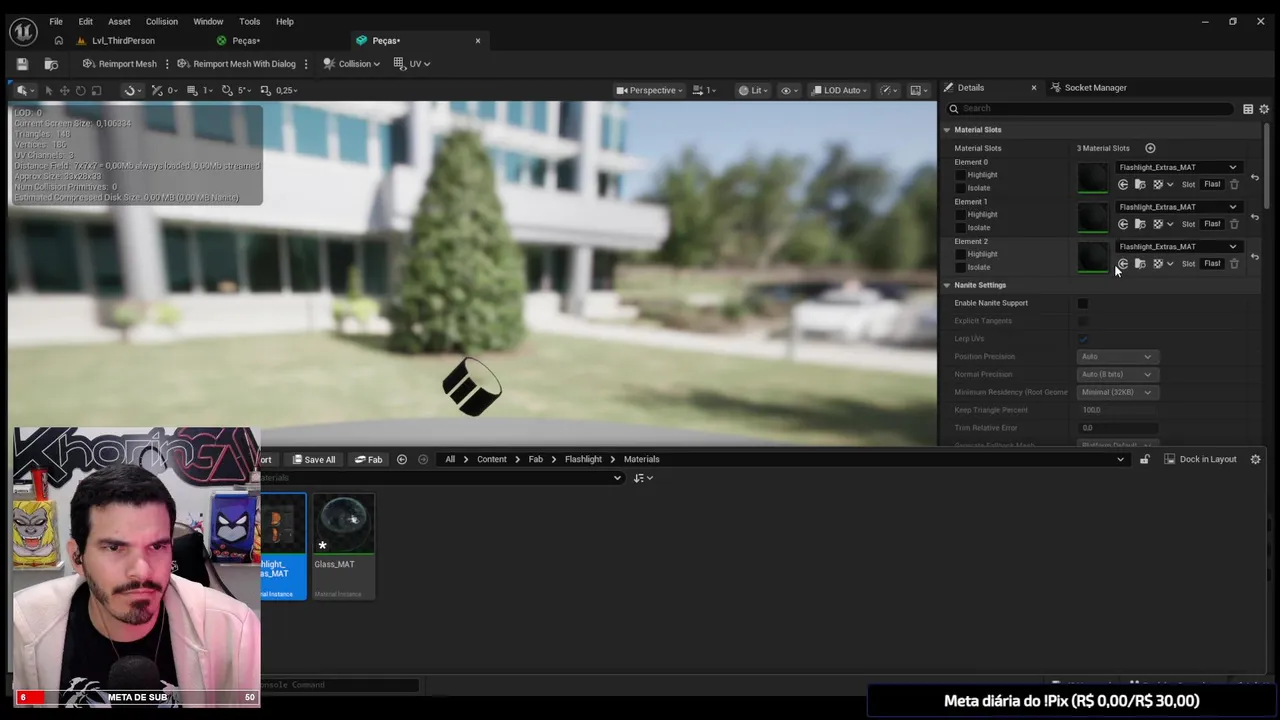Image resolution: width=1280 pixels, height=720 pixels.
Task: Enable Highlight checkbox for Element 2
Action: point(961,254)
